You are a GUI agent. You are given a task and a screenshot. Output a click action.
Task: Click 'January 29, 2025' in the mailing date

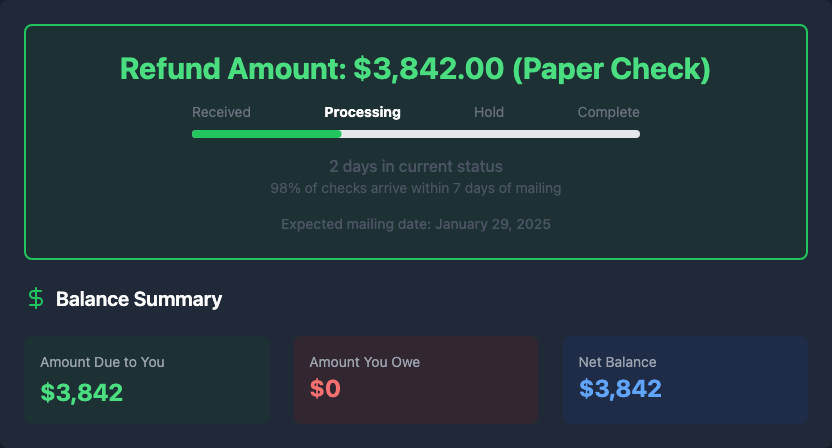(491, 224)
